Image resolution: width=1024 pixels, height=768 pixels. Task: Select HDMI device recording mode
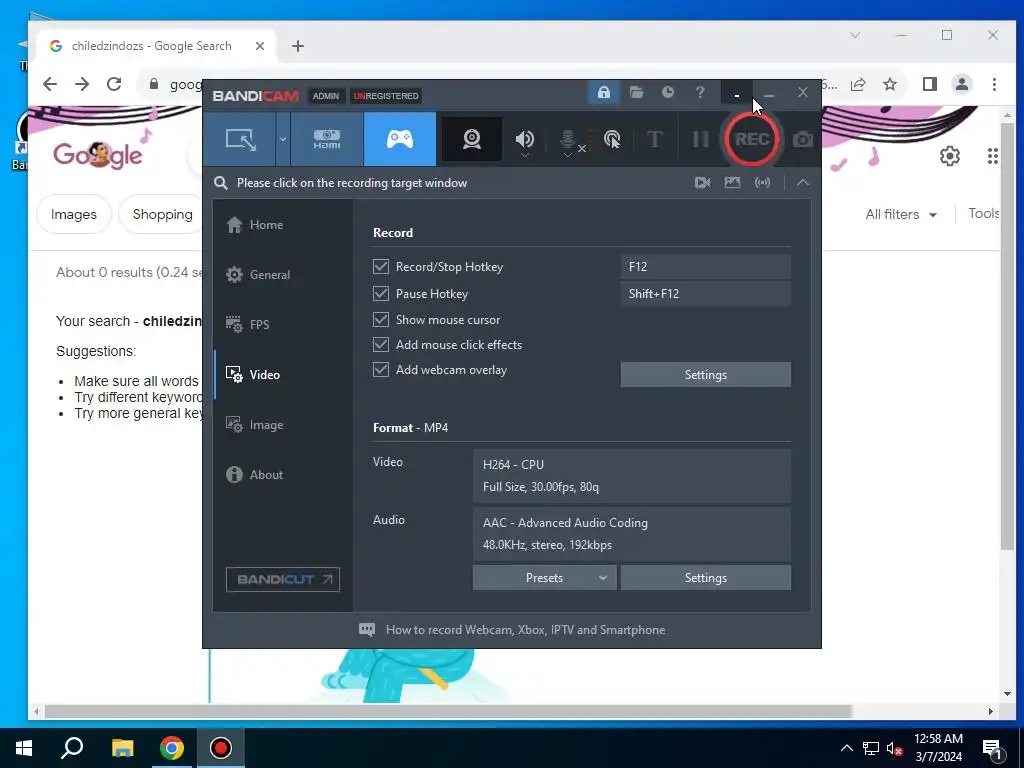[327, 139]
